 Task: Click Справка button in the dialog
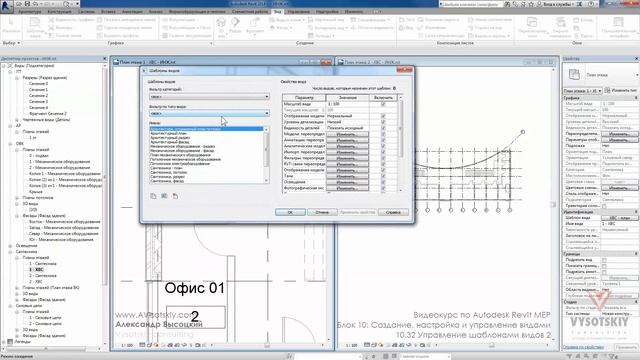(x=393, y=212)
